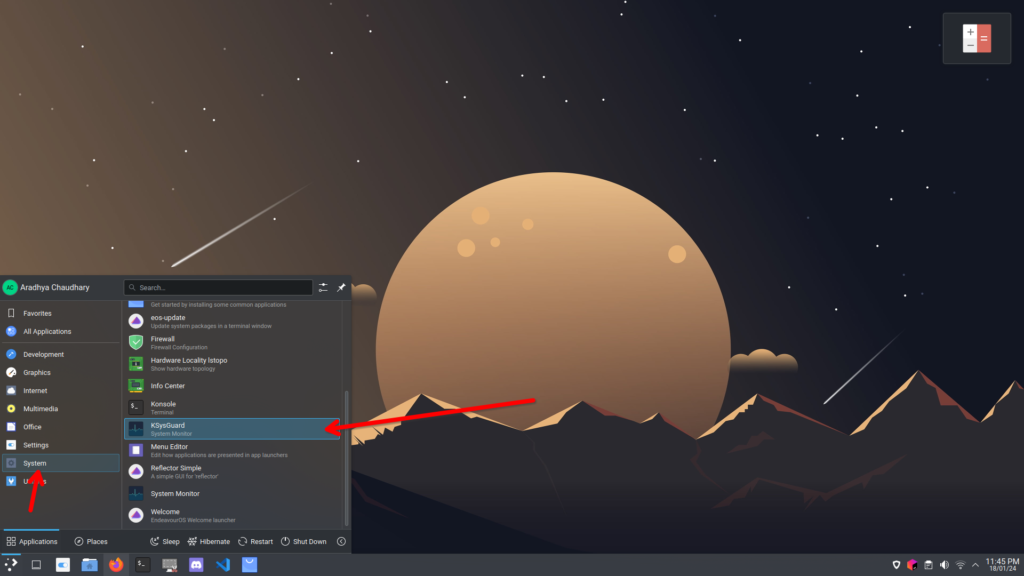This screenshot has width=1024, height=576.
Task: Launch KSysGuard System Monitor
Action: pyautogui.click(x=232, y=429)
